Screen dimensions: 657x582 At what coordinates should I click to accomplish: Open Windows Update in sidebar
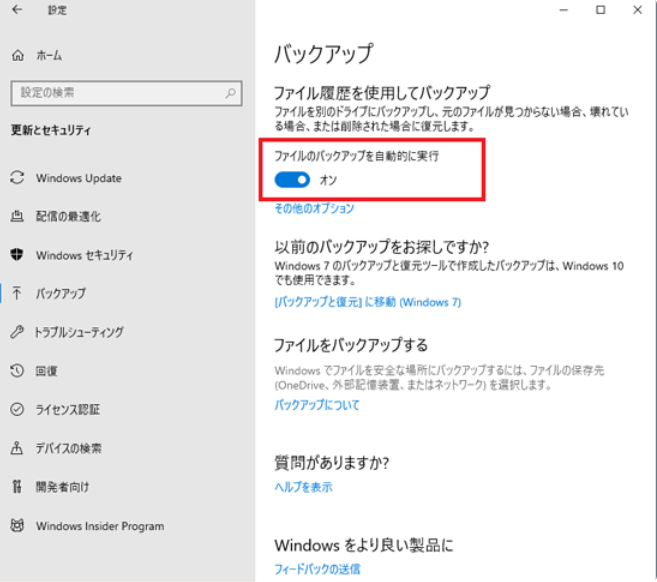click(79, 178)
